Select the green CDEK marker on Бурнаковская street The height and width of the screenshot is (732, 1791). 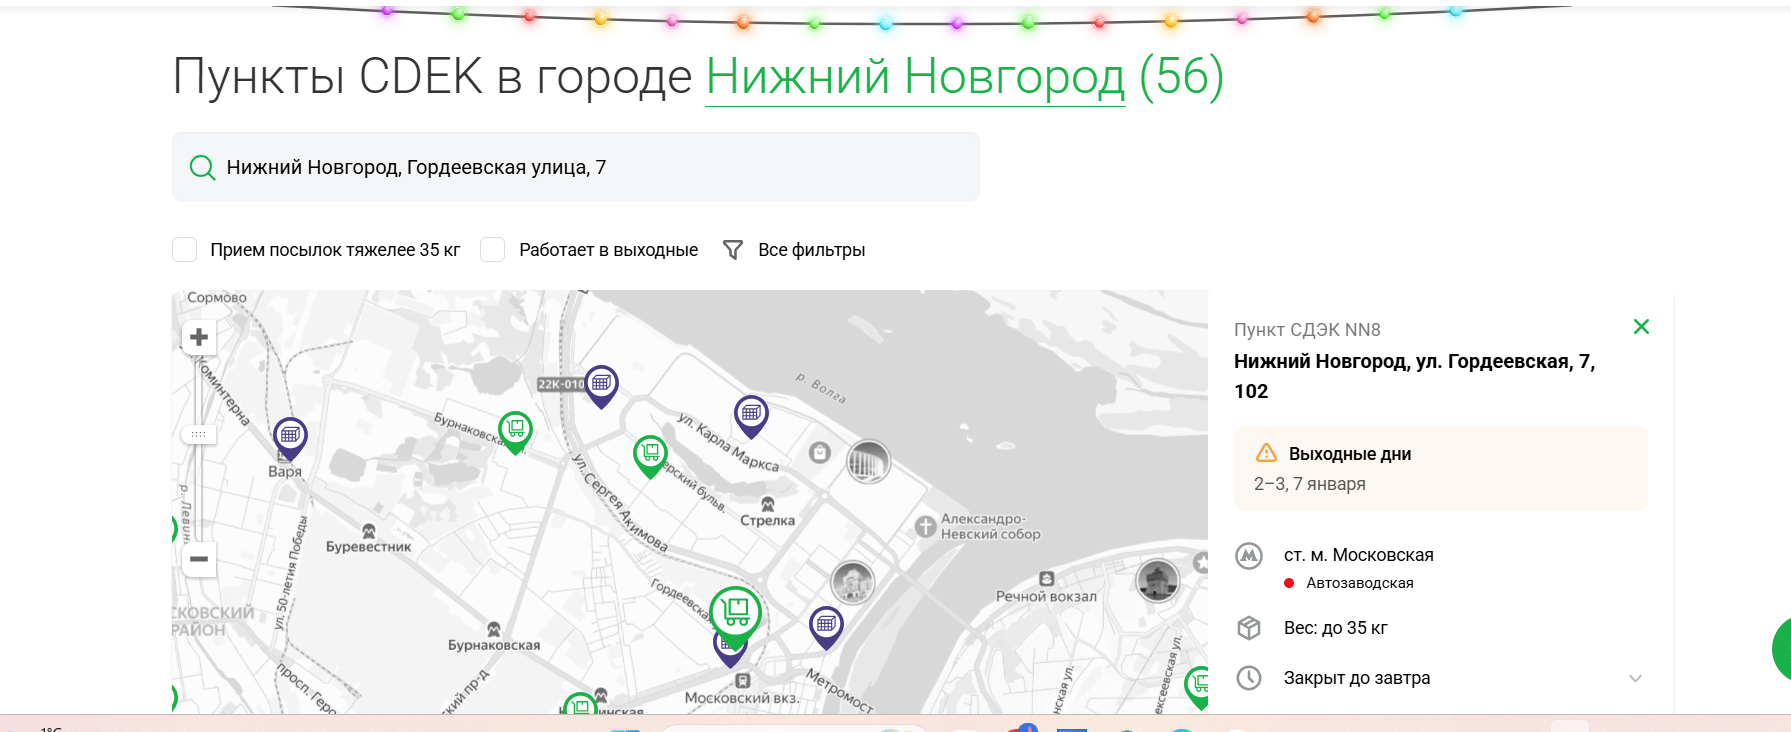pos(516,431)
